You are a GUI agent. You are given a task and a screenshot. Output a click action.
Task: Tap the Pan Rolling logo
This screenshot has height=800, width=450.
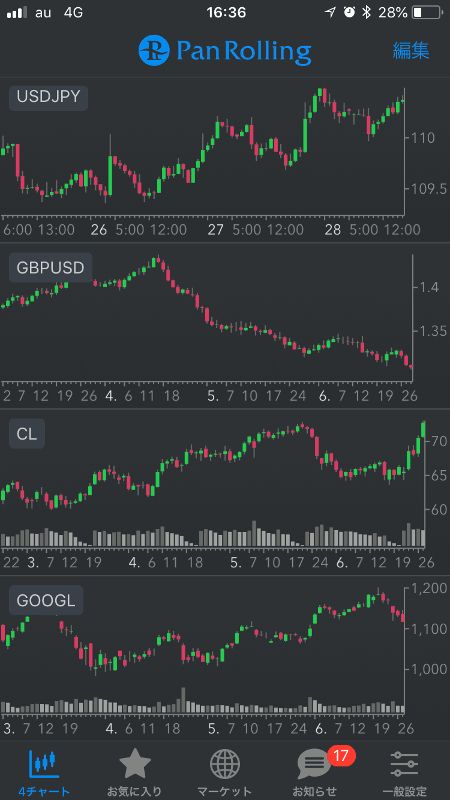tap(224, 51)
